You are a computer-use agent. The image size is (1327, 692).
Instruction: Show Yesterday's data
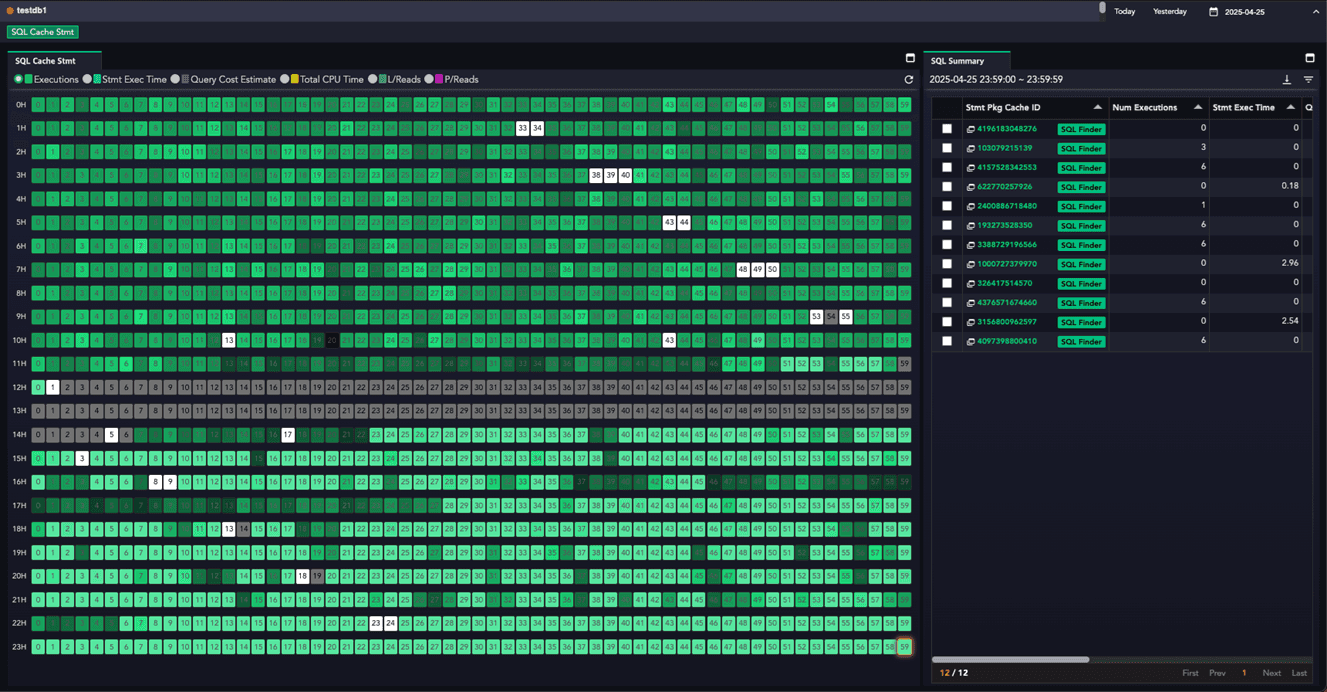(1170, 12)
